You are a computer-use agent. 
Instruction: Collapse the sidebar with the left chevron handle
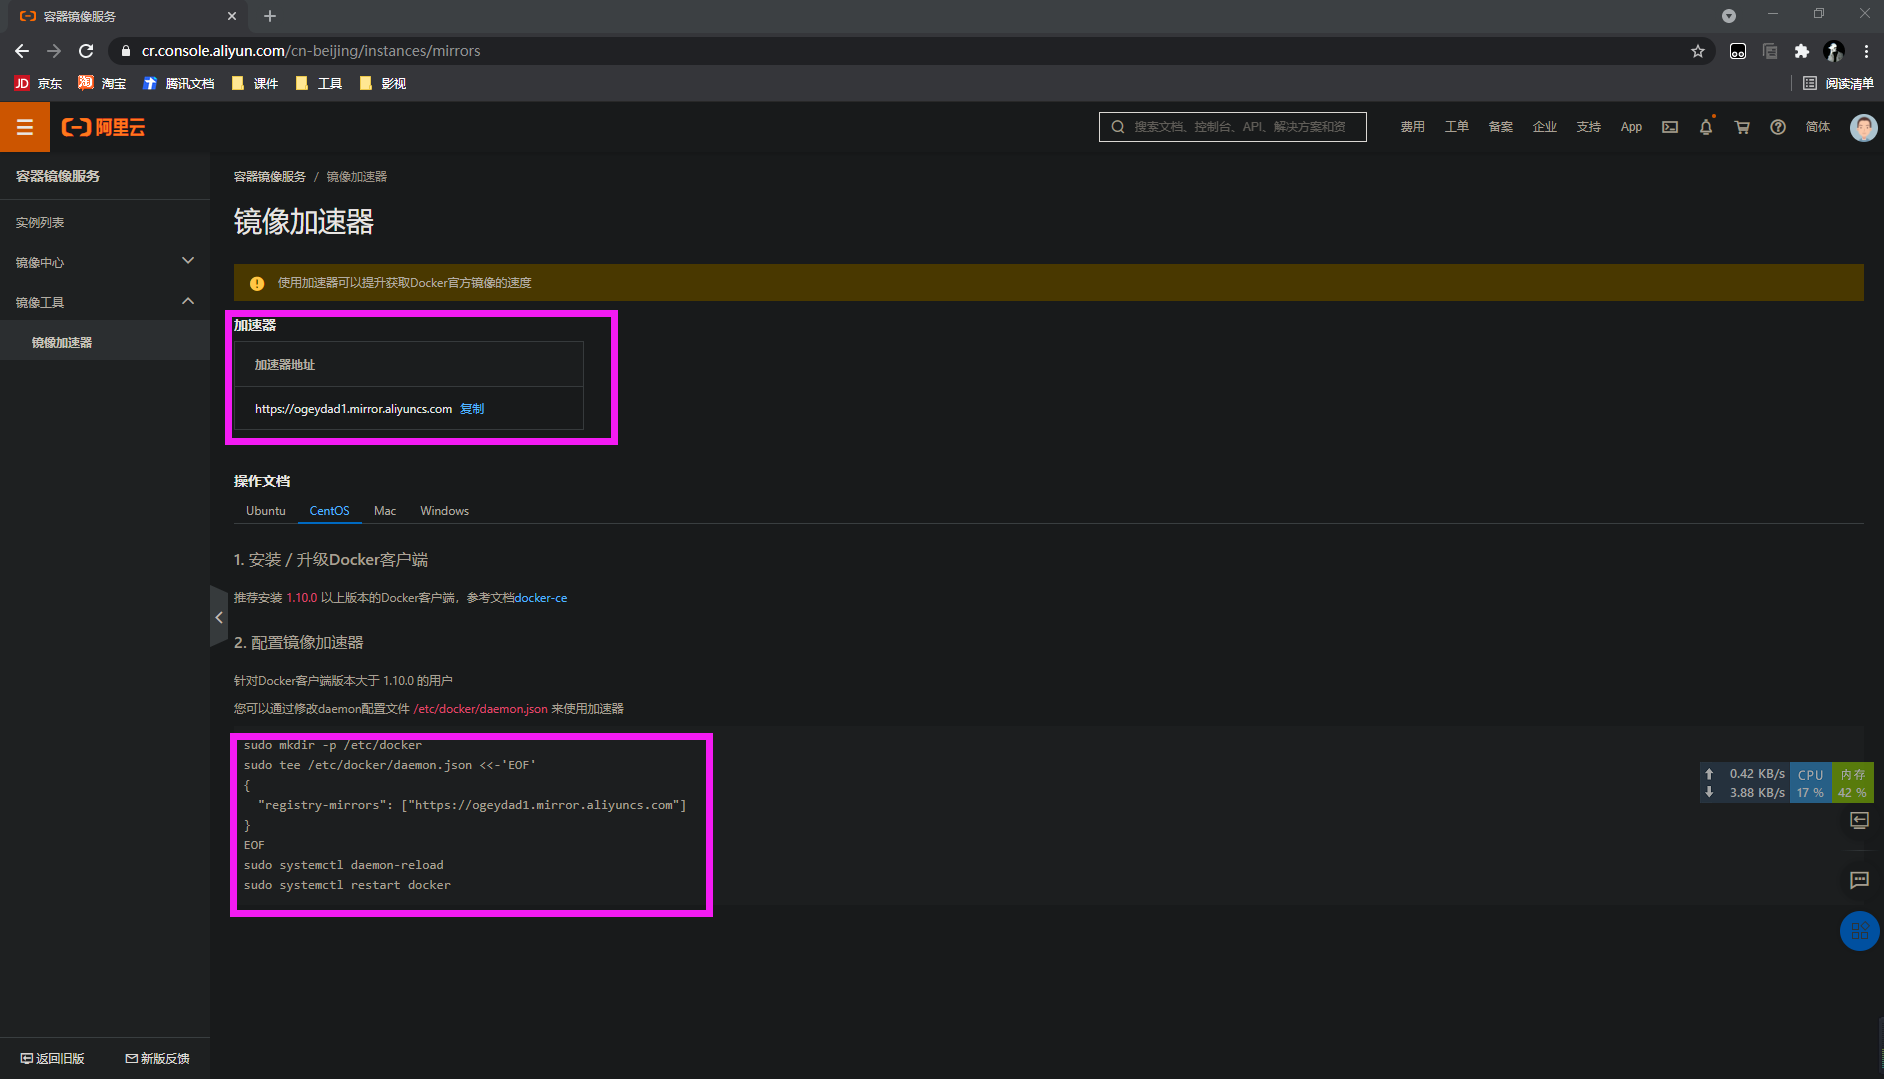click(x=219, y=617)
